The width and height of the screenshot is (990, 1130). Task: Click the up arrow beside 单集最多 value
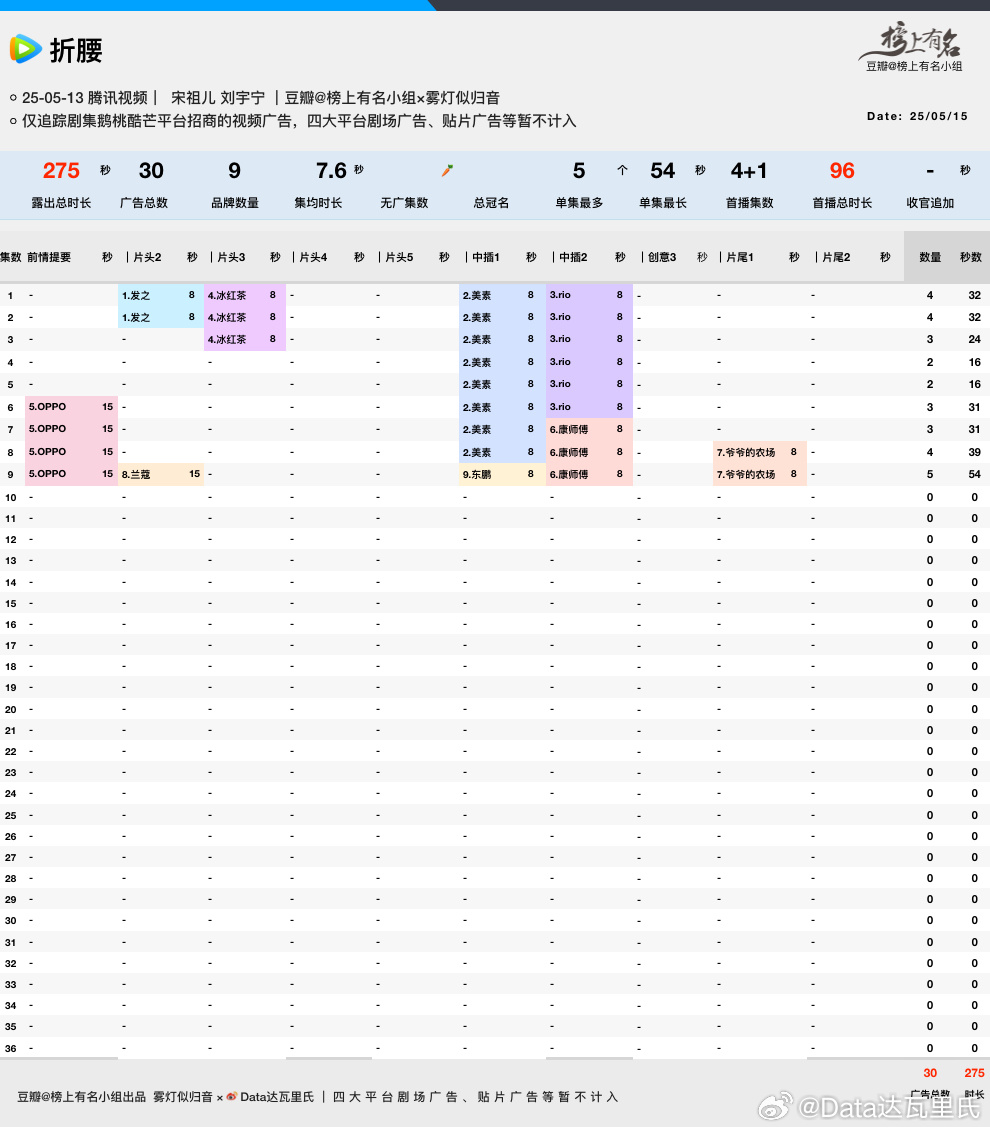pyautogui.click(x=623, y=170)
